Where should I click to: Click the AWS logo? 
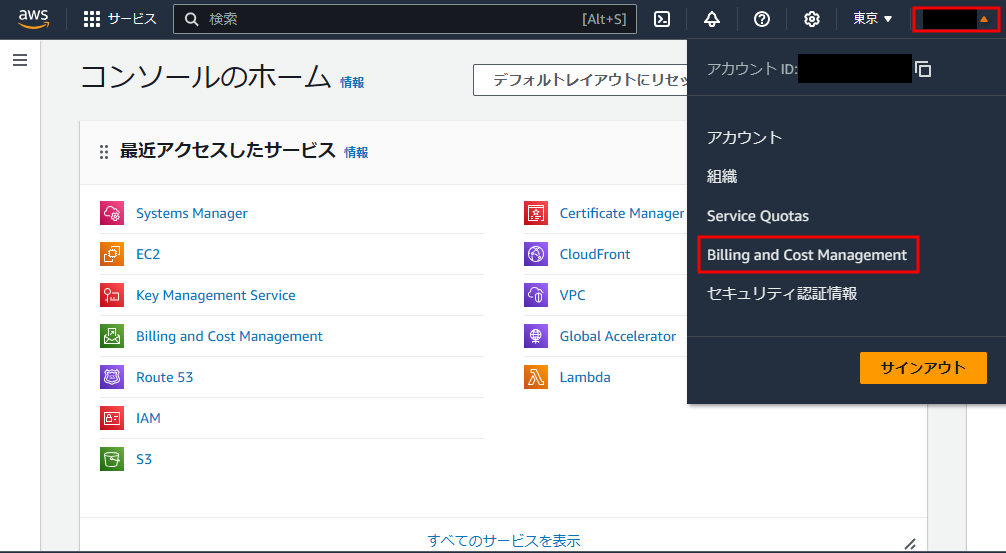33,19
